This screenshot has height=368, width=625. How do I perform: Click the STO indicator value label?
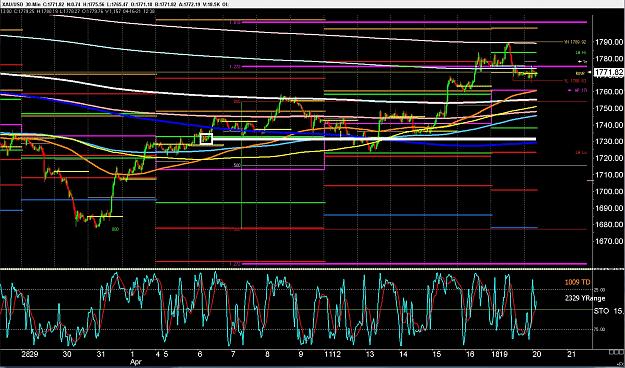point(608,311)
